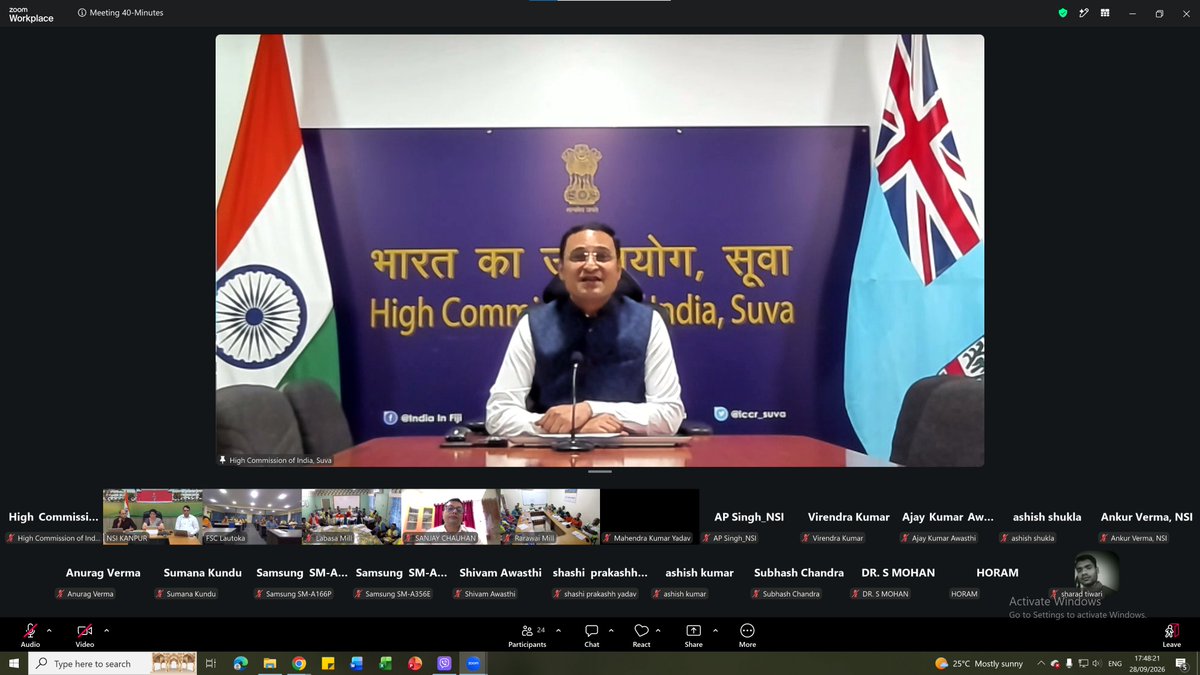Select the NSI KANPUR video thumbnail
1200x675 pixels.
point(152,516)
